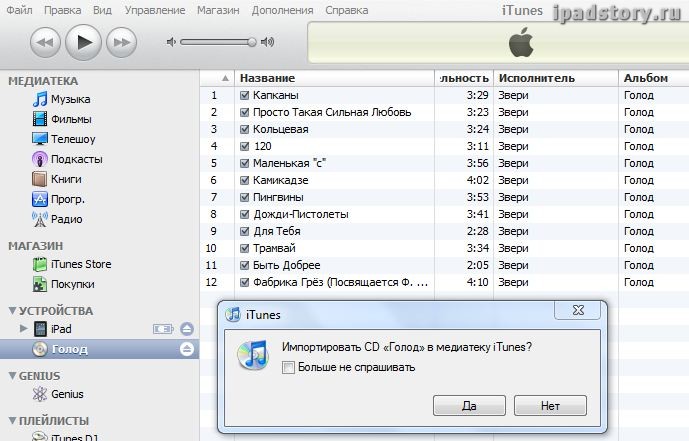
Task: Open the Файл menu
Action: [x=19, y=10]
